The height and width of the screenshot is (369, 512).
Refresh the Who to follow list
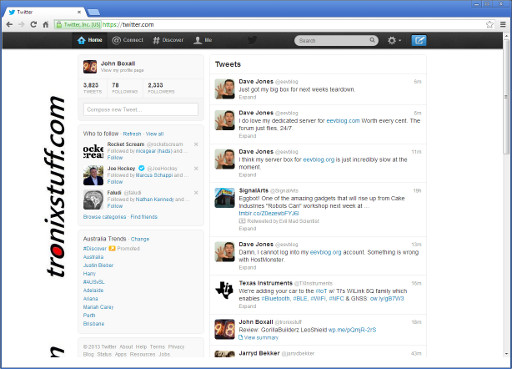pos(132,134)
